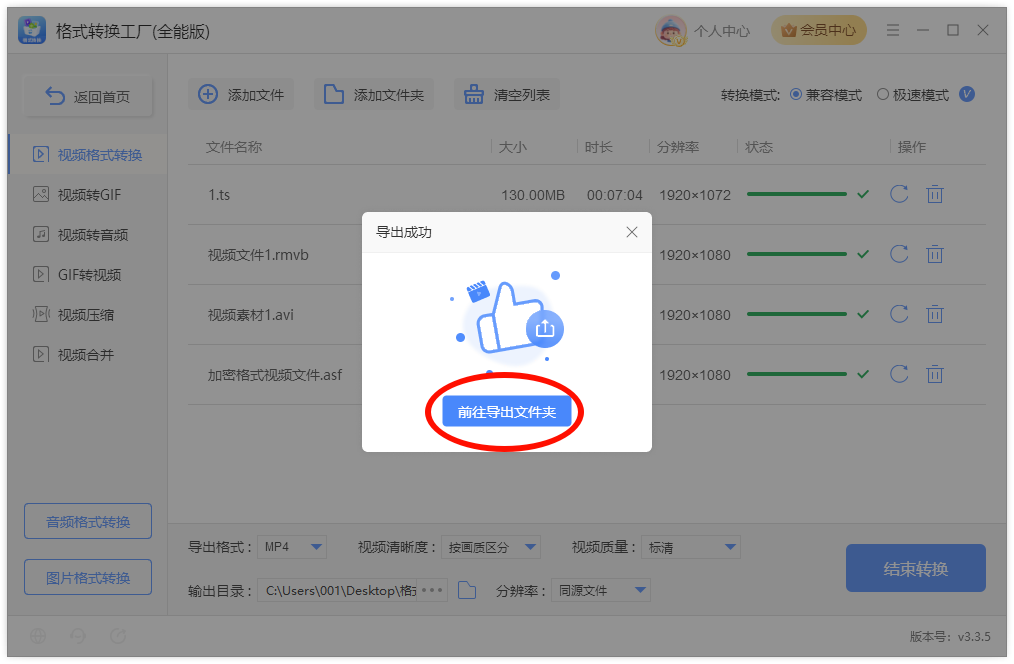Click the VIP badge beside 极速模式
The image size is (1014, 664).
point(967,94)
